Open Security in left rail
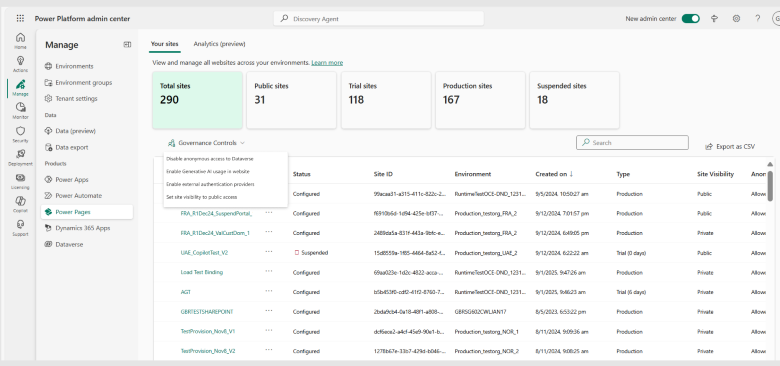 point(20,135)
